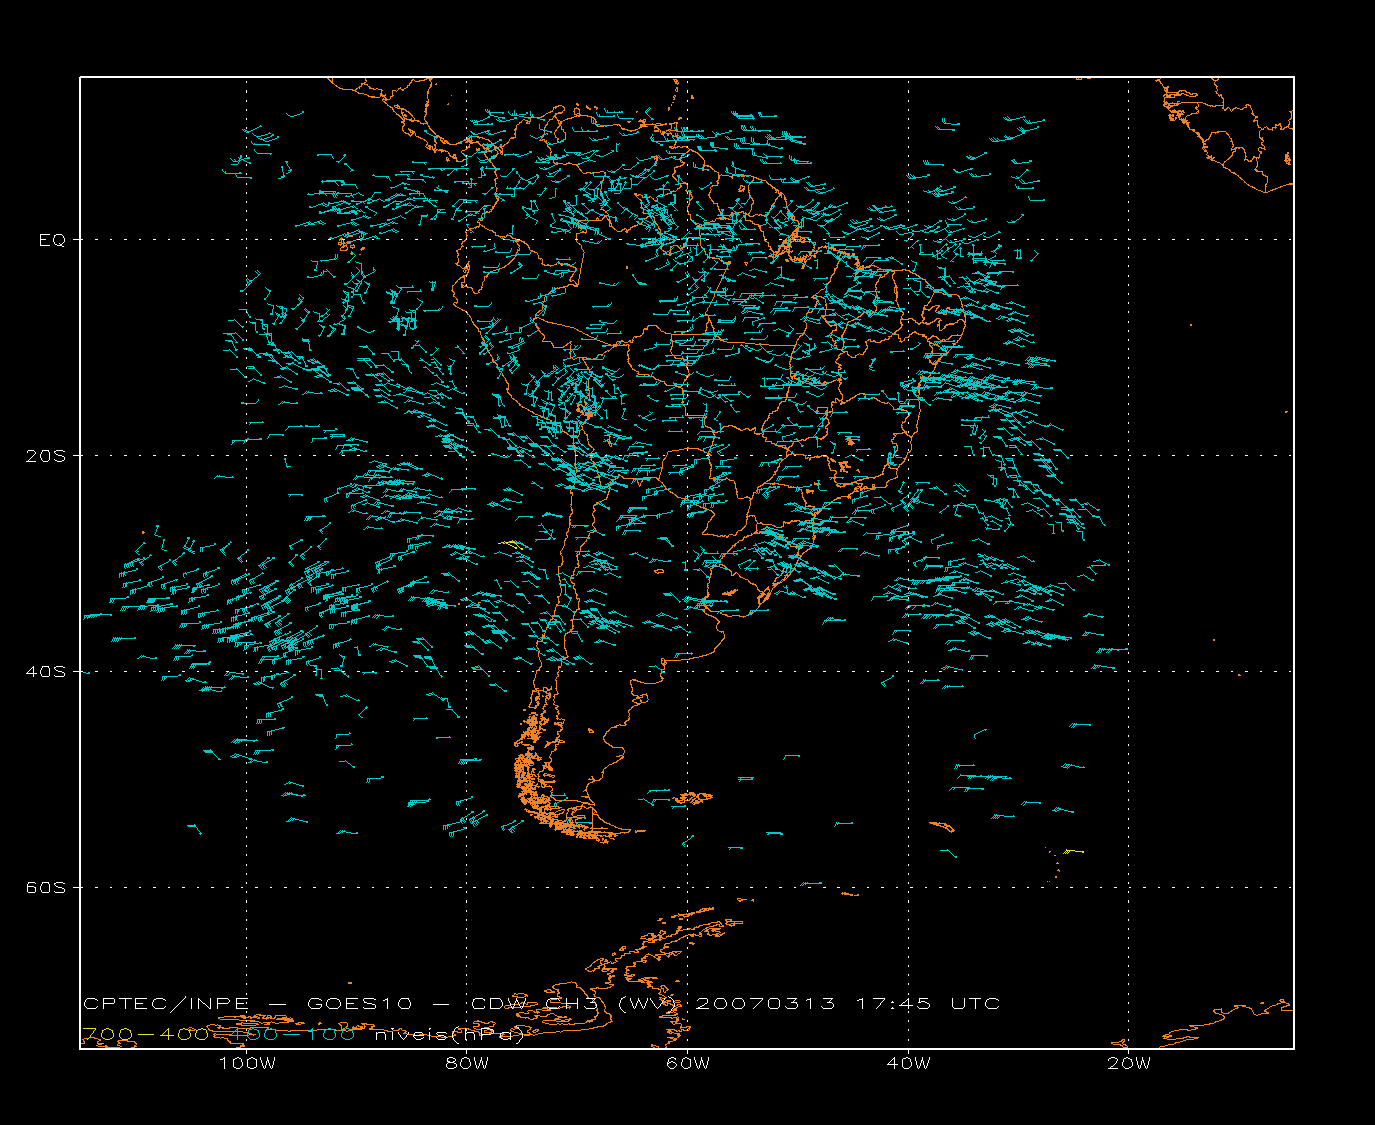This screenshot has width=1375, height=1125.
Task: Click the 17:45 UTC time text
Action: (x=927, y=1004)
